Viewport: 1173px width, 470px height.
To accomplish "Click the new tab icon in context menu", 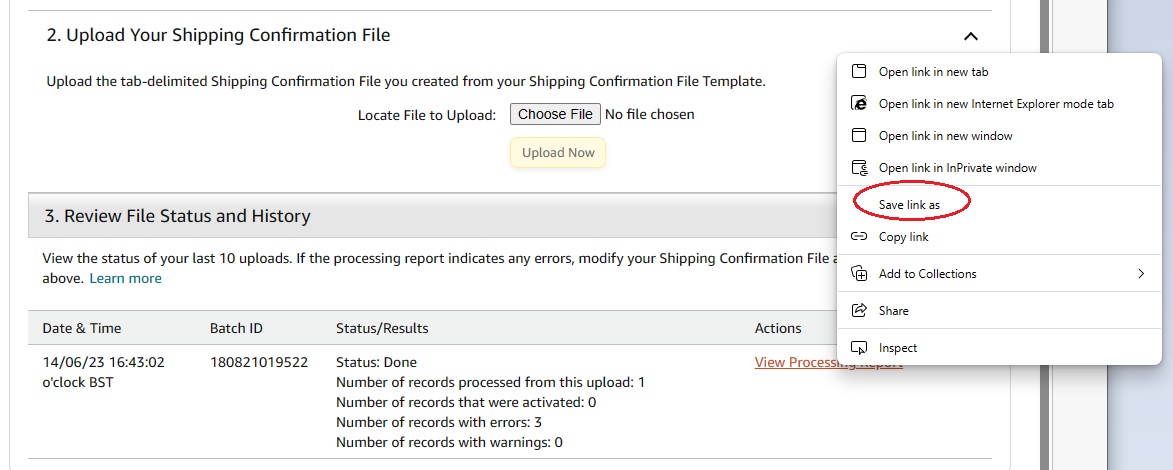I will coord(859,72).
